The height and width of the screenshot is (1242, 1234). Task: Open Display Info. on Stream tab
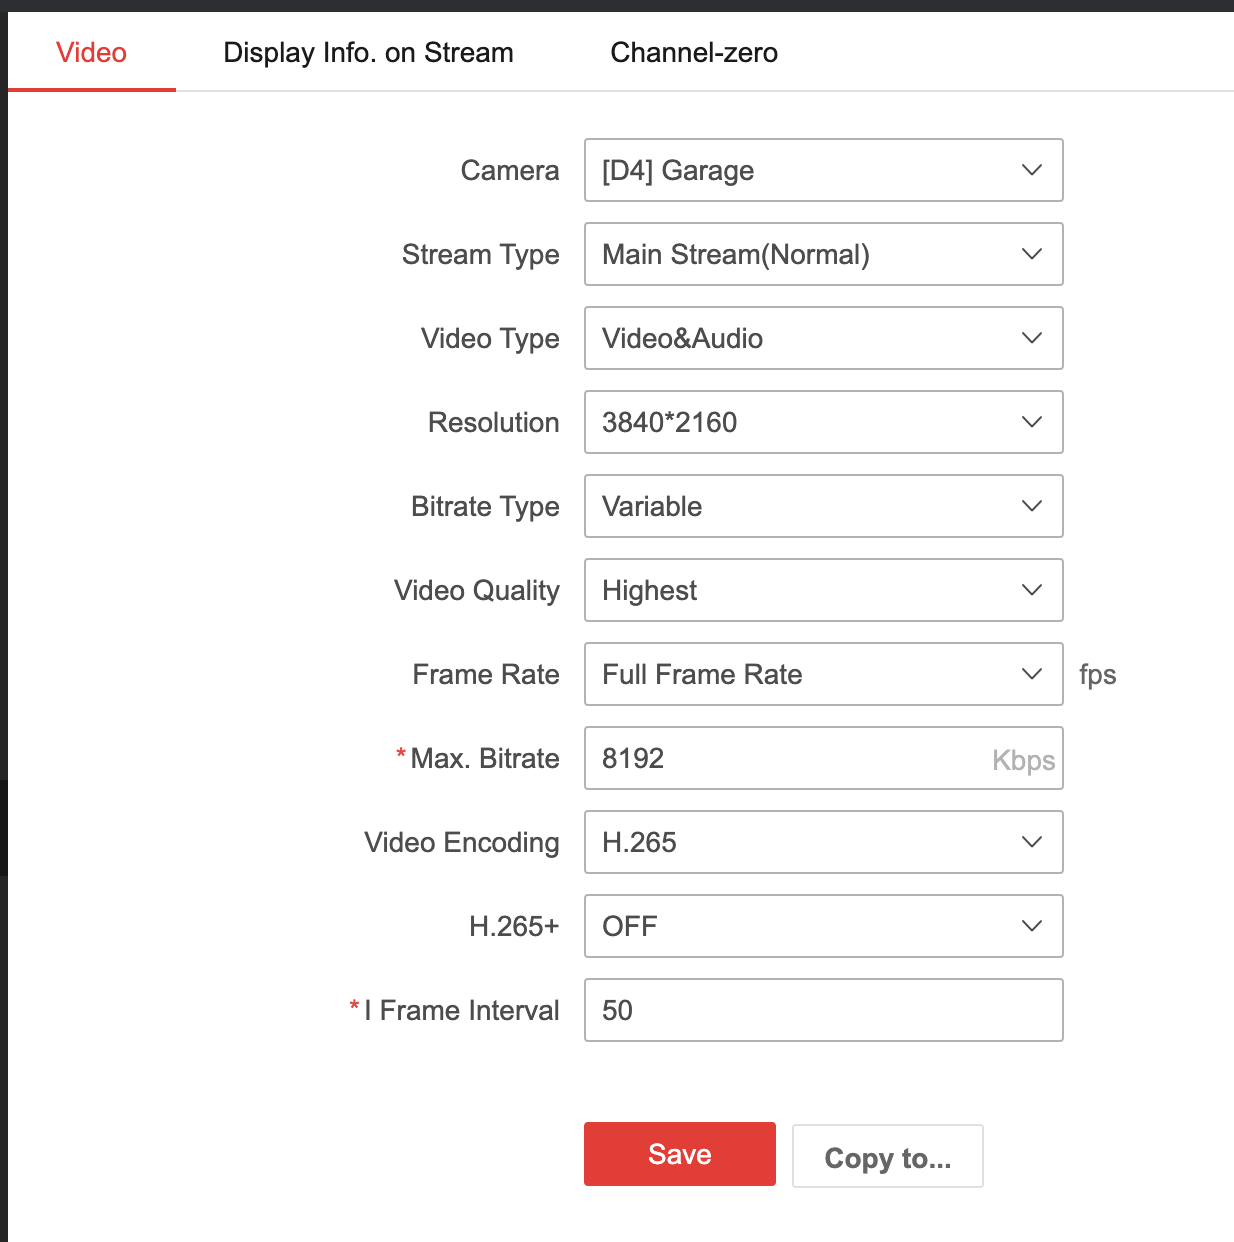point(368,53)
